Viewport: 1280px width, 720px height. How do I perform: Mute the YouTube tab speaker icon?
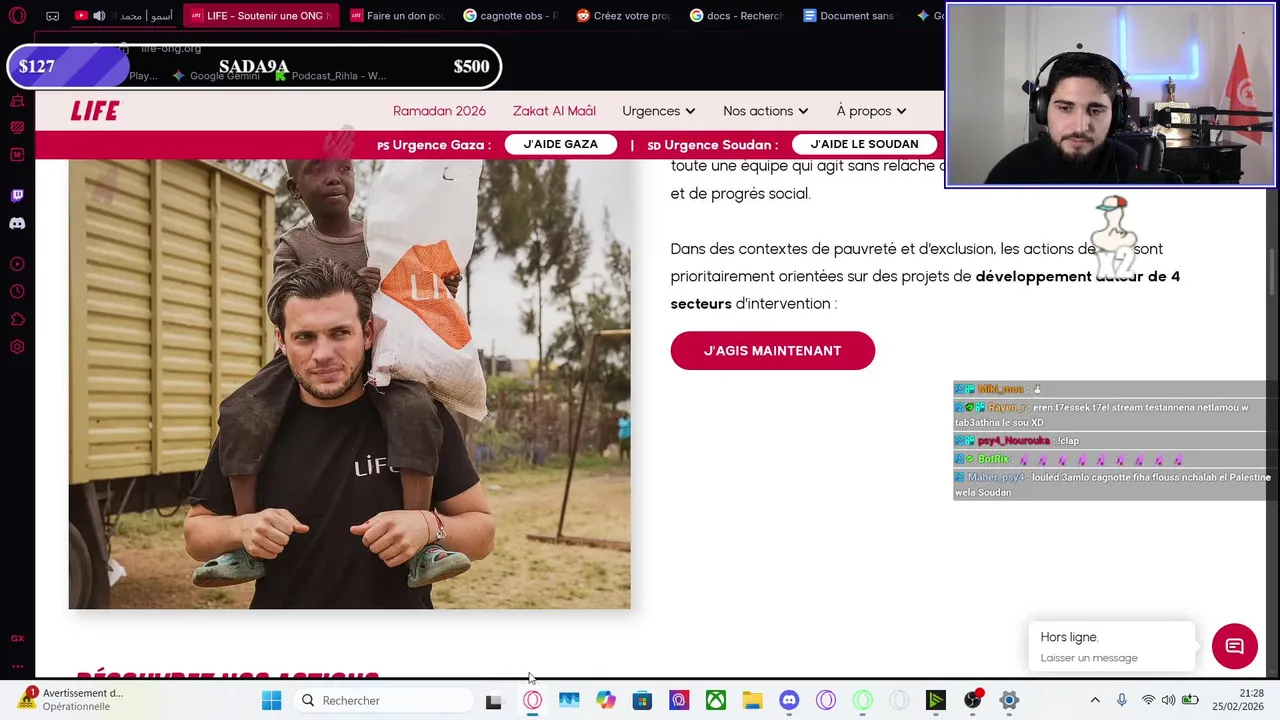pos(99,16)
